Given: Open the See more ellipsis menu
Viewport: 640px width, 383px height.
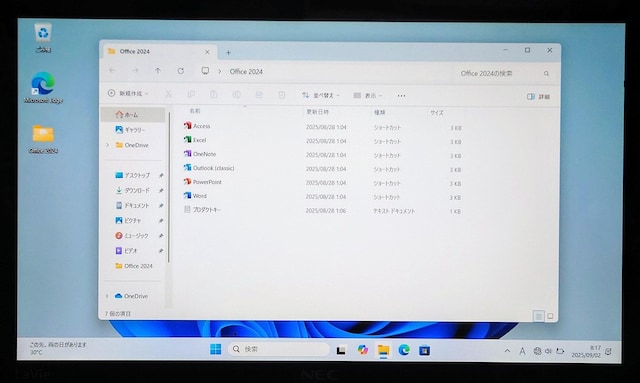Looking at the screenshot, I should click(401, 96).
